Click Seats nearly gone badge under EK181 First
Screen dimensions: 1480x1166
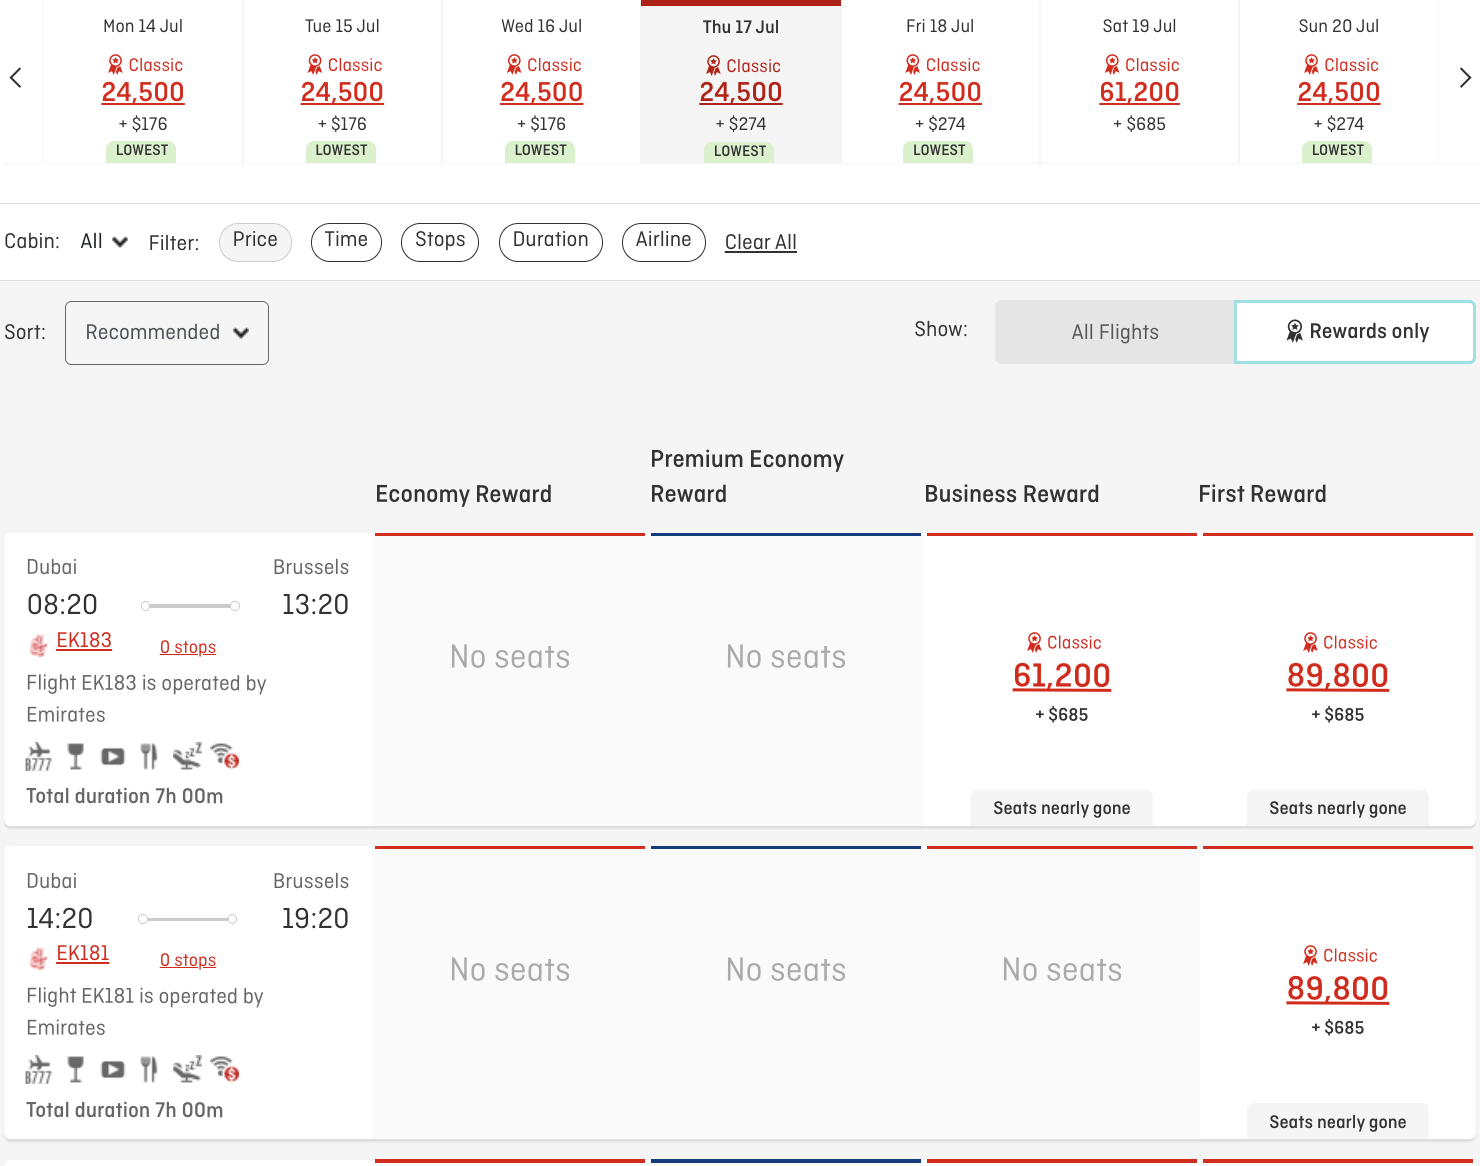coord(1338,1122)
